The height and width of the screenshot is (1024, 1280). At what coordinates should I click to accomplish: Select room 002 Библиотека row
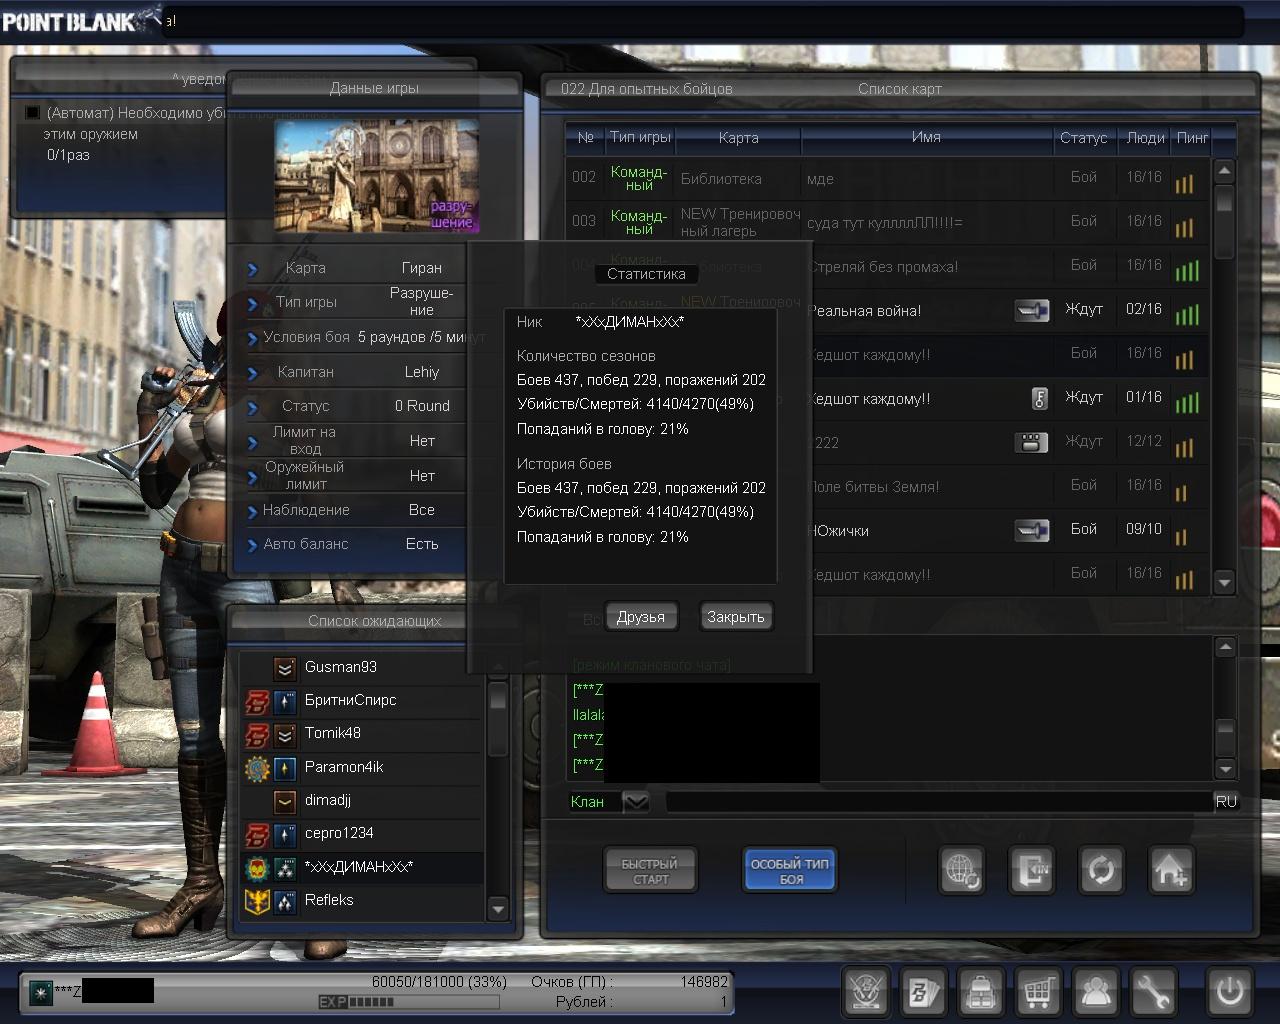(888, 178)
